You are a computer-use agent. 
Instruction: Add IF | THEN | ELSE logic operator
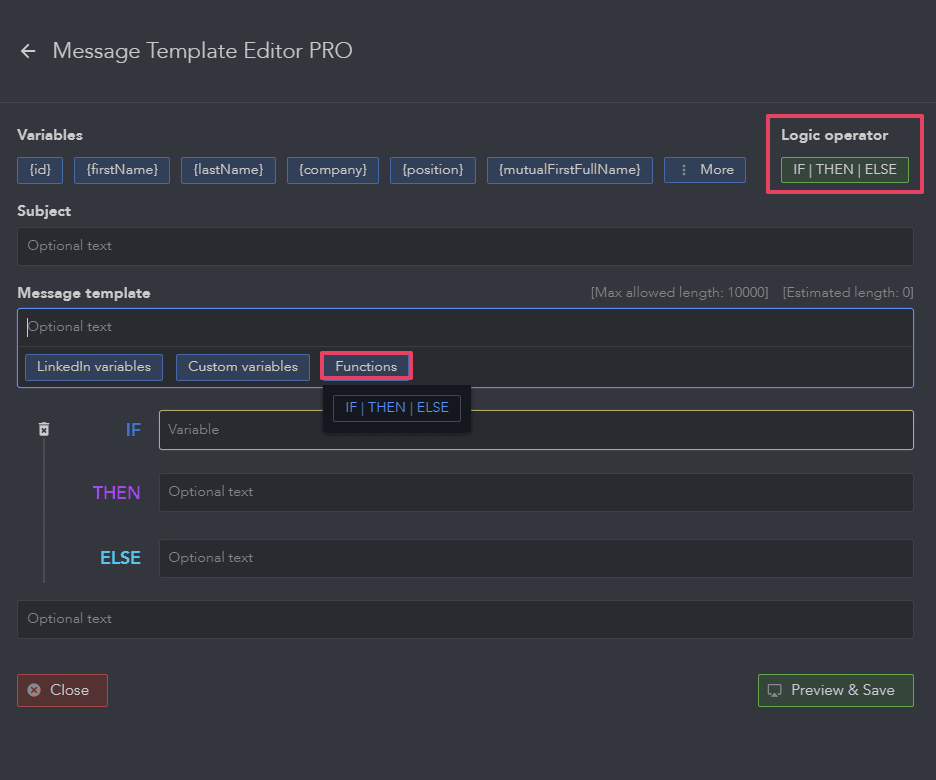click(845, 170)
